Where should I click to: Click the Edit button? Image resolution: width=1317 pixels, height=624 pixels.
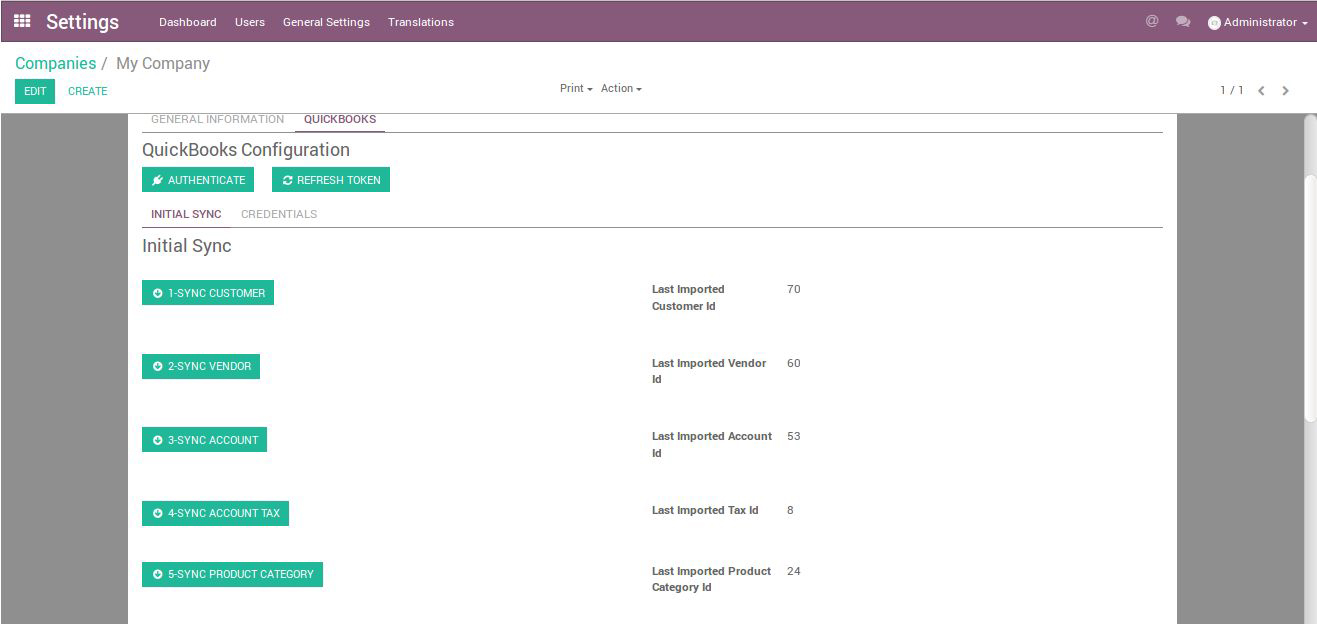pos(35,91)
